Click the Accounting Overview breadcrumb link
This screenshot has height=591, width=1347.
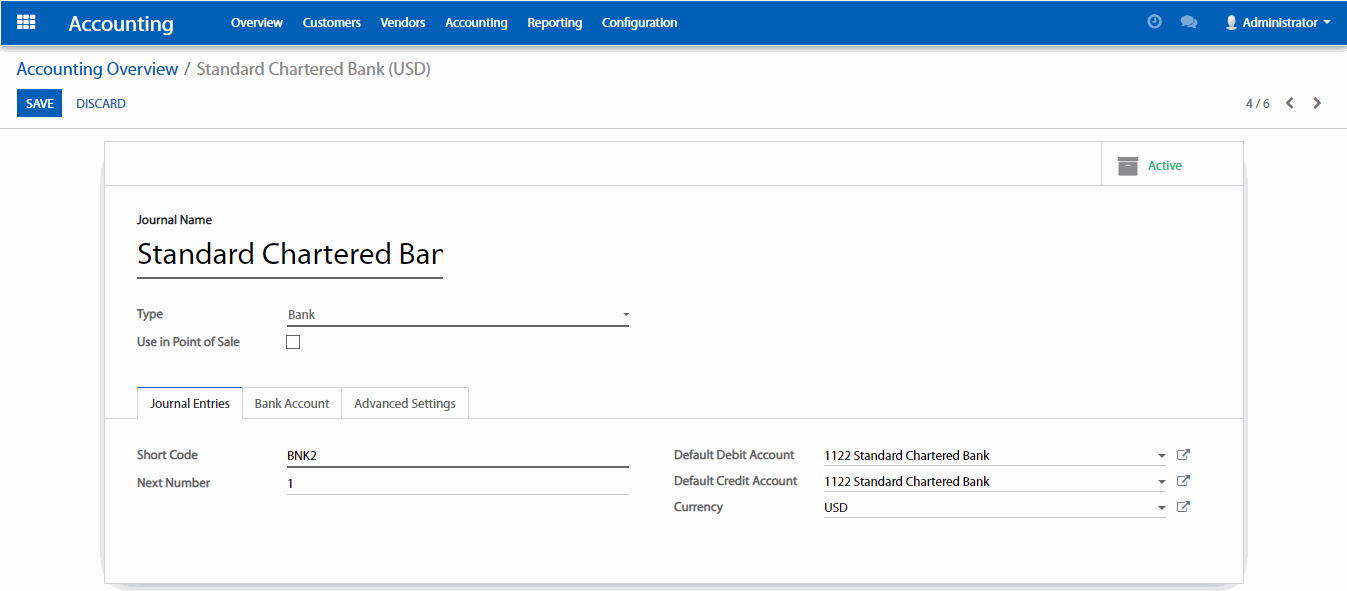click(97, 69)
